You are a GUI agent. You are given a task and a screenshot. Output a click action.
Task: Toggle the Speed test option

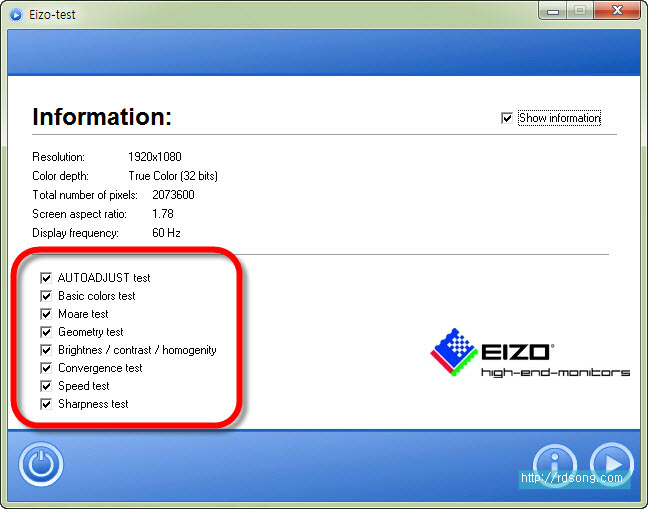click(x=46, y=386)
